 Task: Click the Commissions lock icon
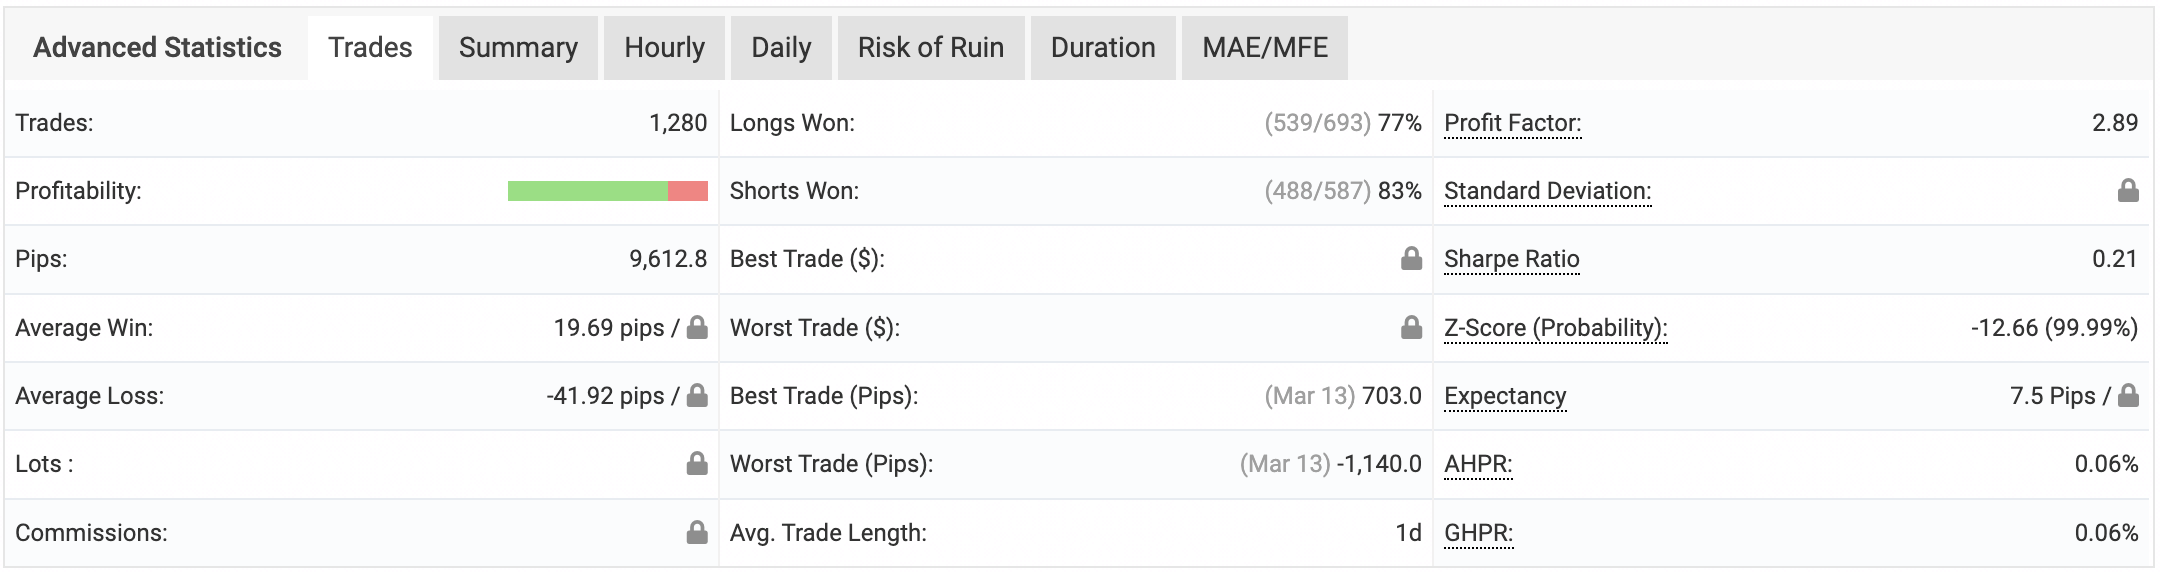(x=697, y=532)
